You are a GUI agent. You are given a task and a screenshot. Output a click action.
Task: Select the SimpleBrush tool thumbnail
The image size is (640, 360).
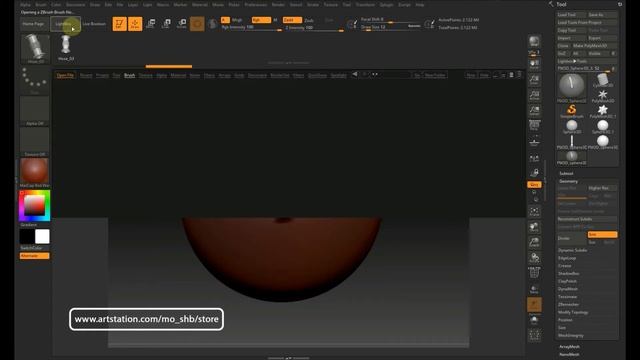[571, 111]
